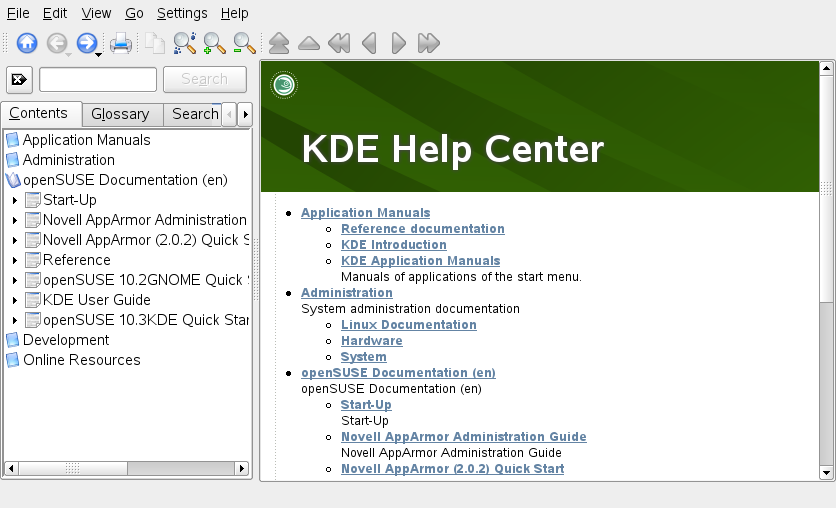Click inside the search text field
Image resolution: width=836 pixels, height=508 pixels.
(97, 80)
